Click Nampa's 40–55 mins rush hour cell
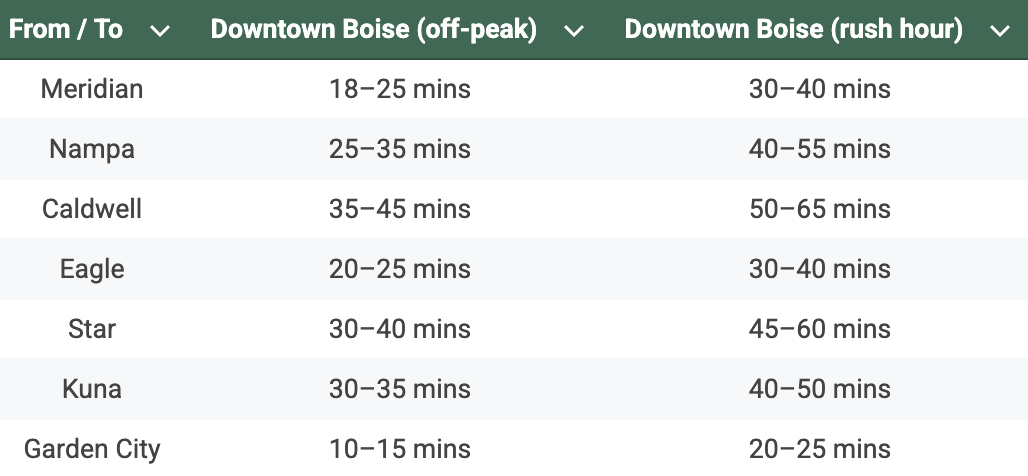 point(820,149)
